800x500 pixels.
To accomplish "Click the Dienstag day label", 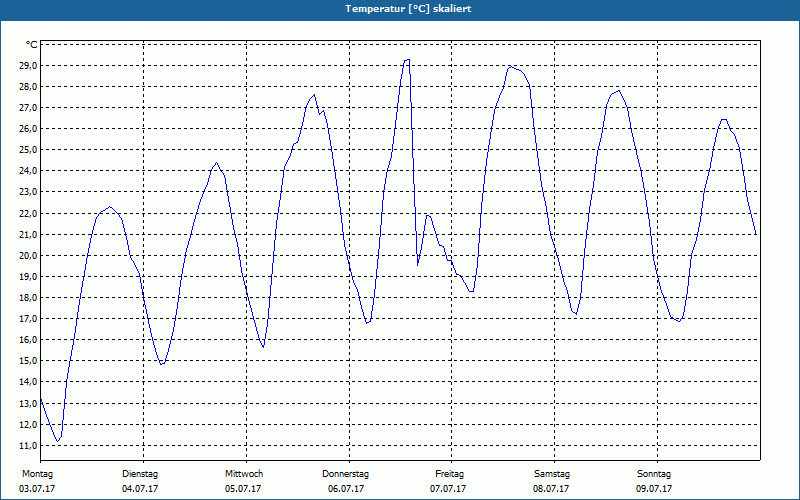I will 140,474.
